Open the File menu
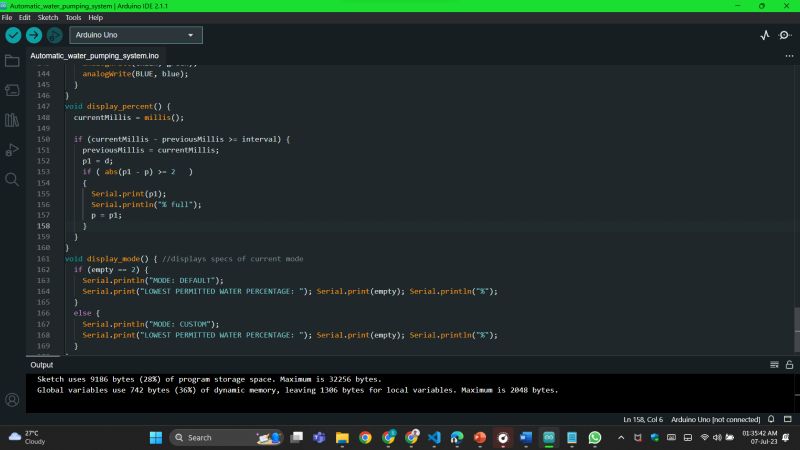Image resolution: width=800 pixels, height=450 pixels. pos(7,17)
